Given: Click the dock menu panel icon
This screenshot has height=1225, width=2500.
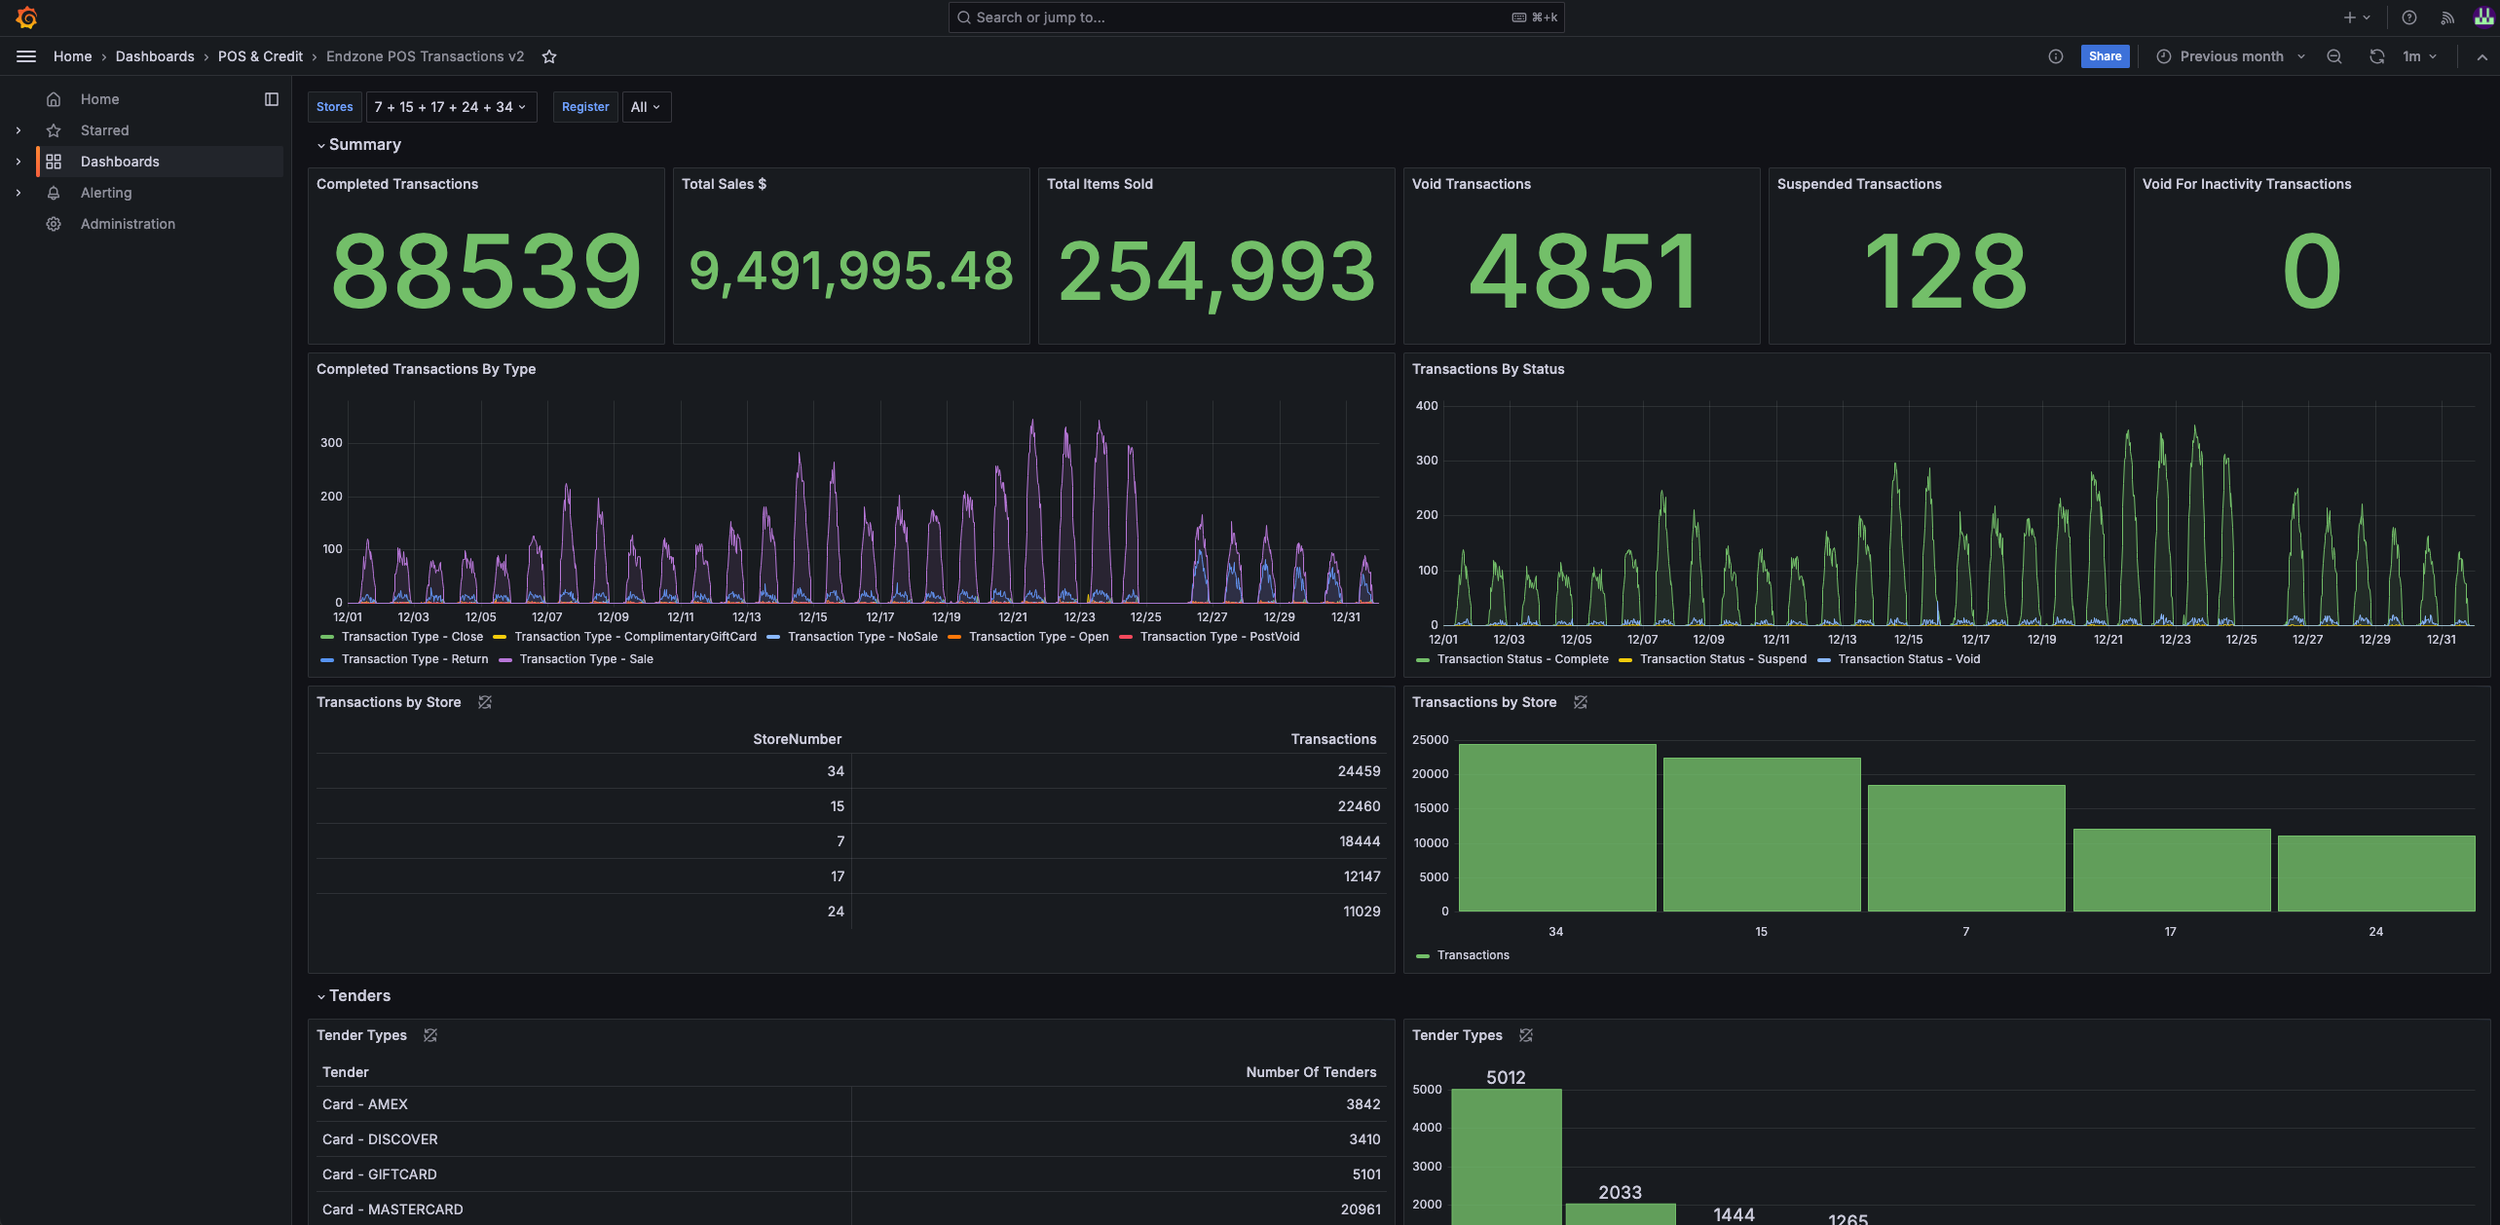Looking at the screenshot, I should pyautogui.click(x=271, y=99).
